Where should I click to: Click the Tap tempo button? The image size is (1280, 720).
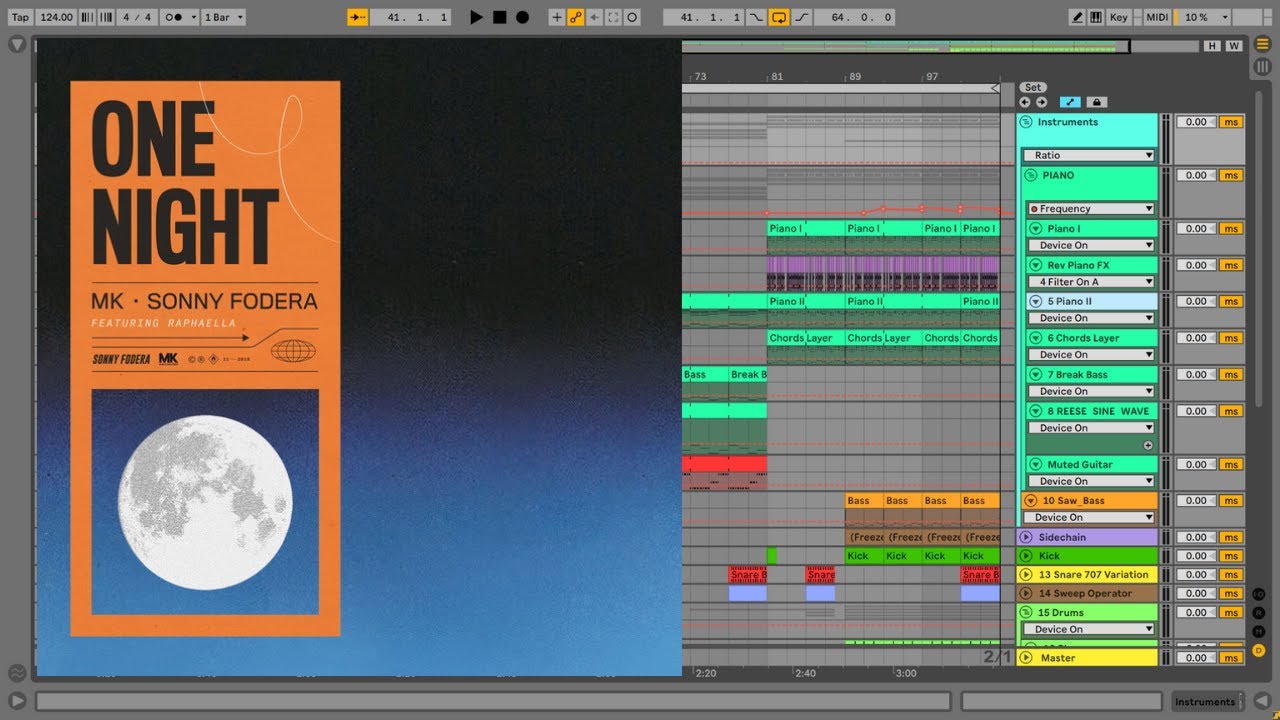pos(20,17)
